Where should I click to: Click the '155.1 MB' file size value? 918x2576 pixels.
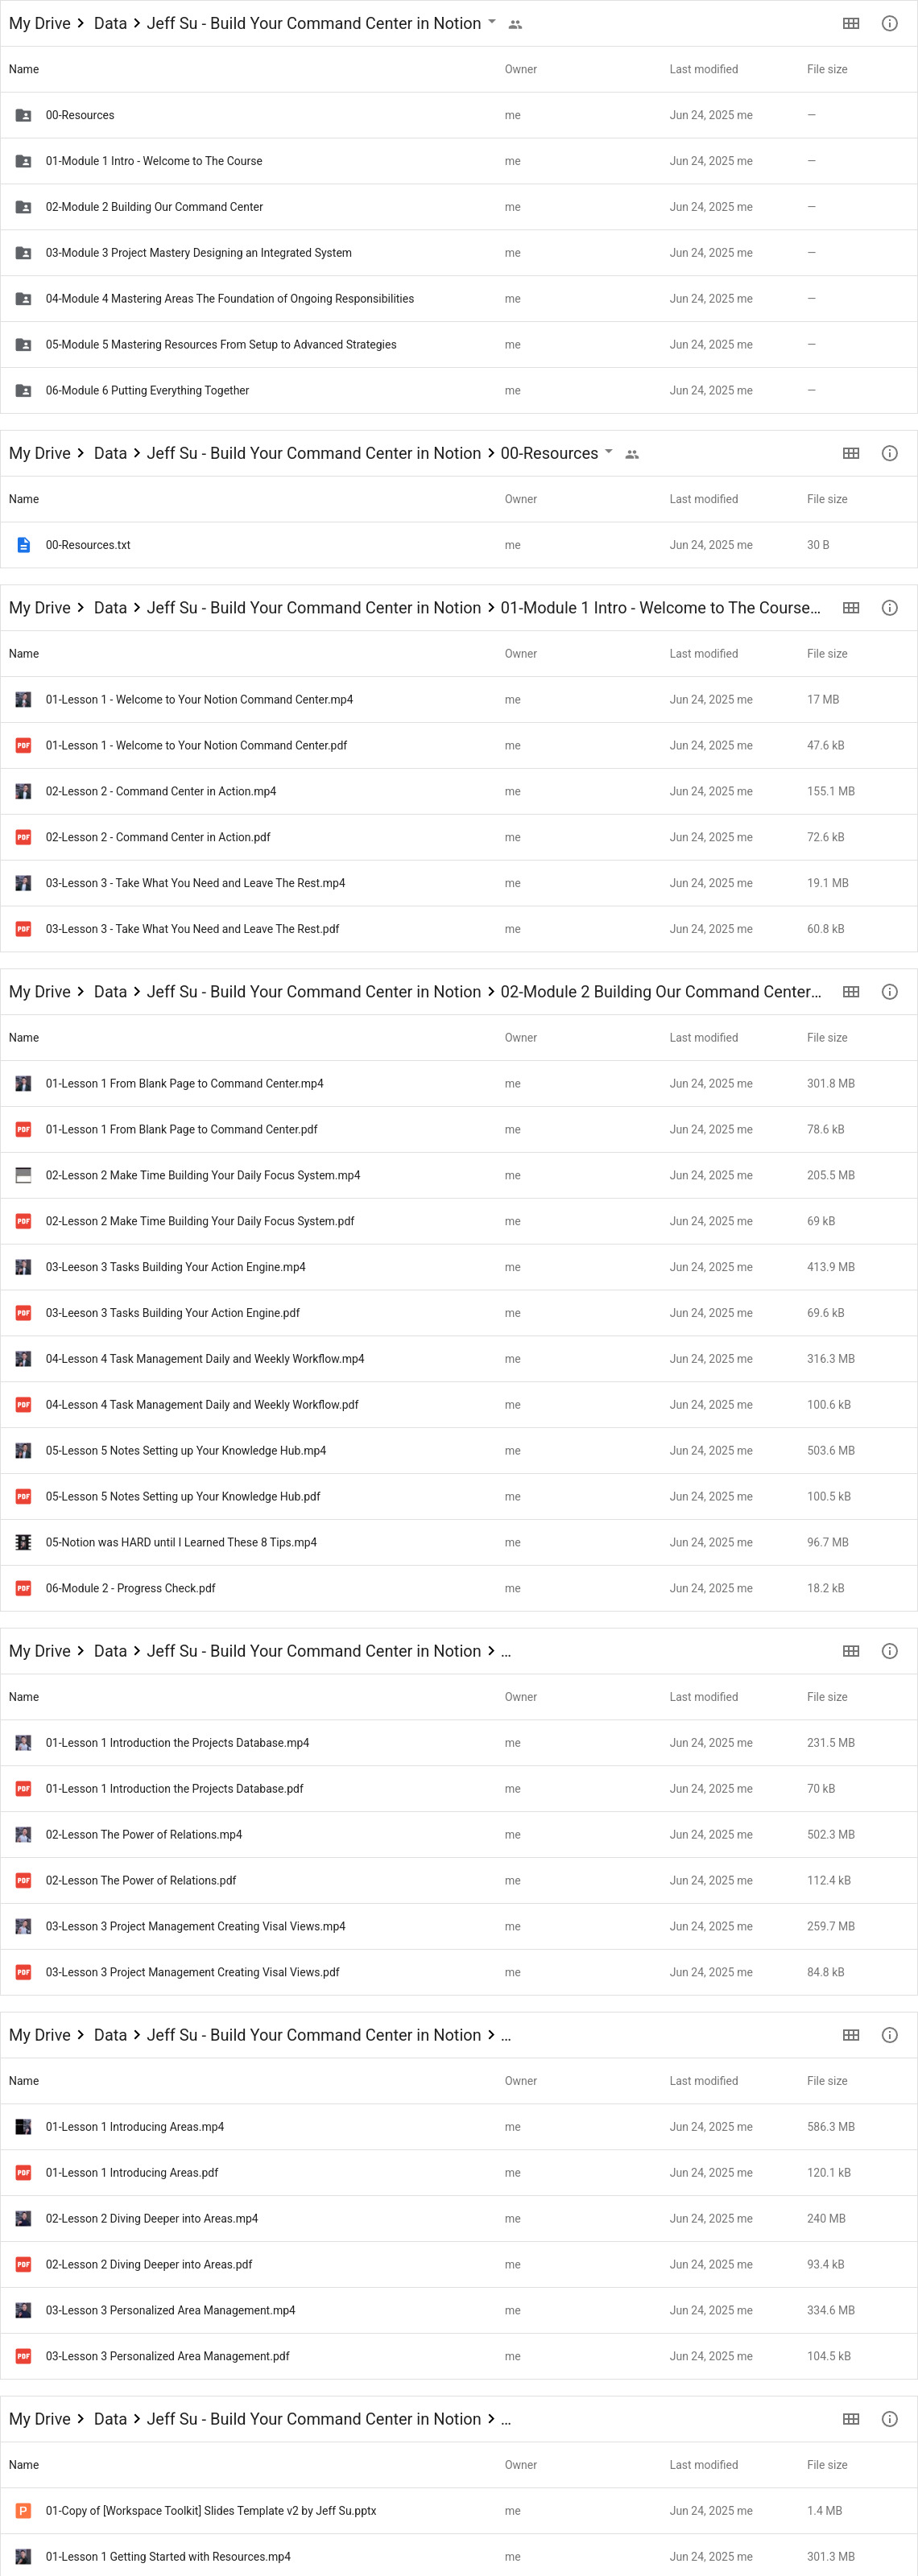coord(831,791)
